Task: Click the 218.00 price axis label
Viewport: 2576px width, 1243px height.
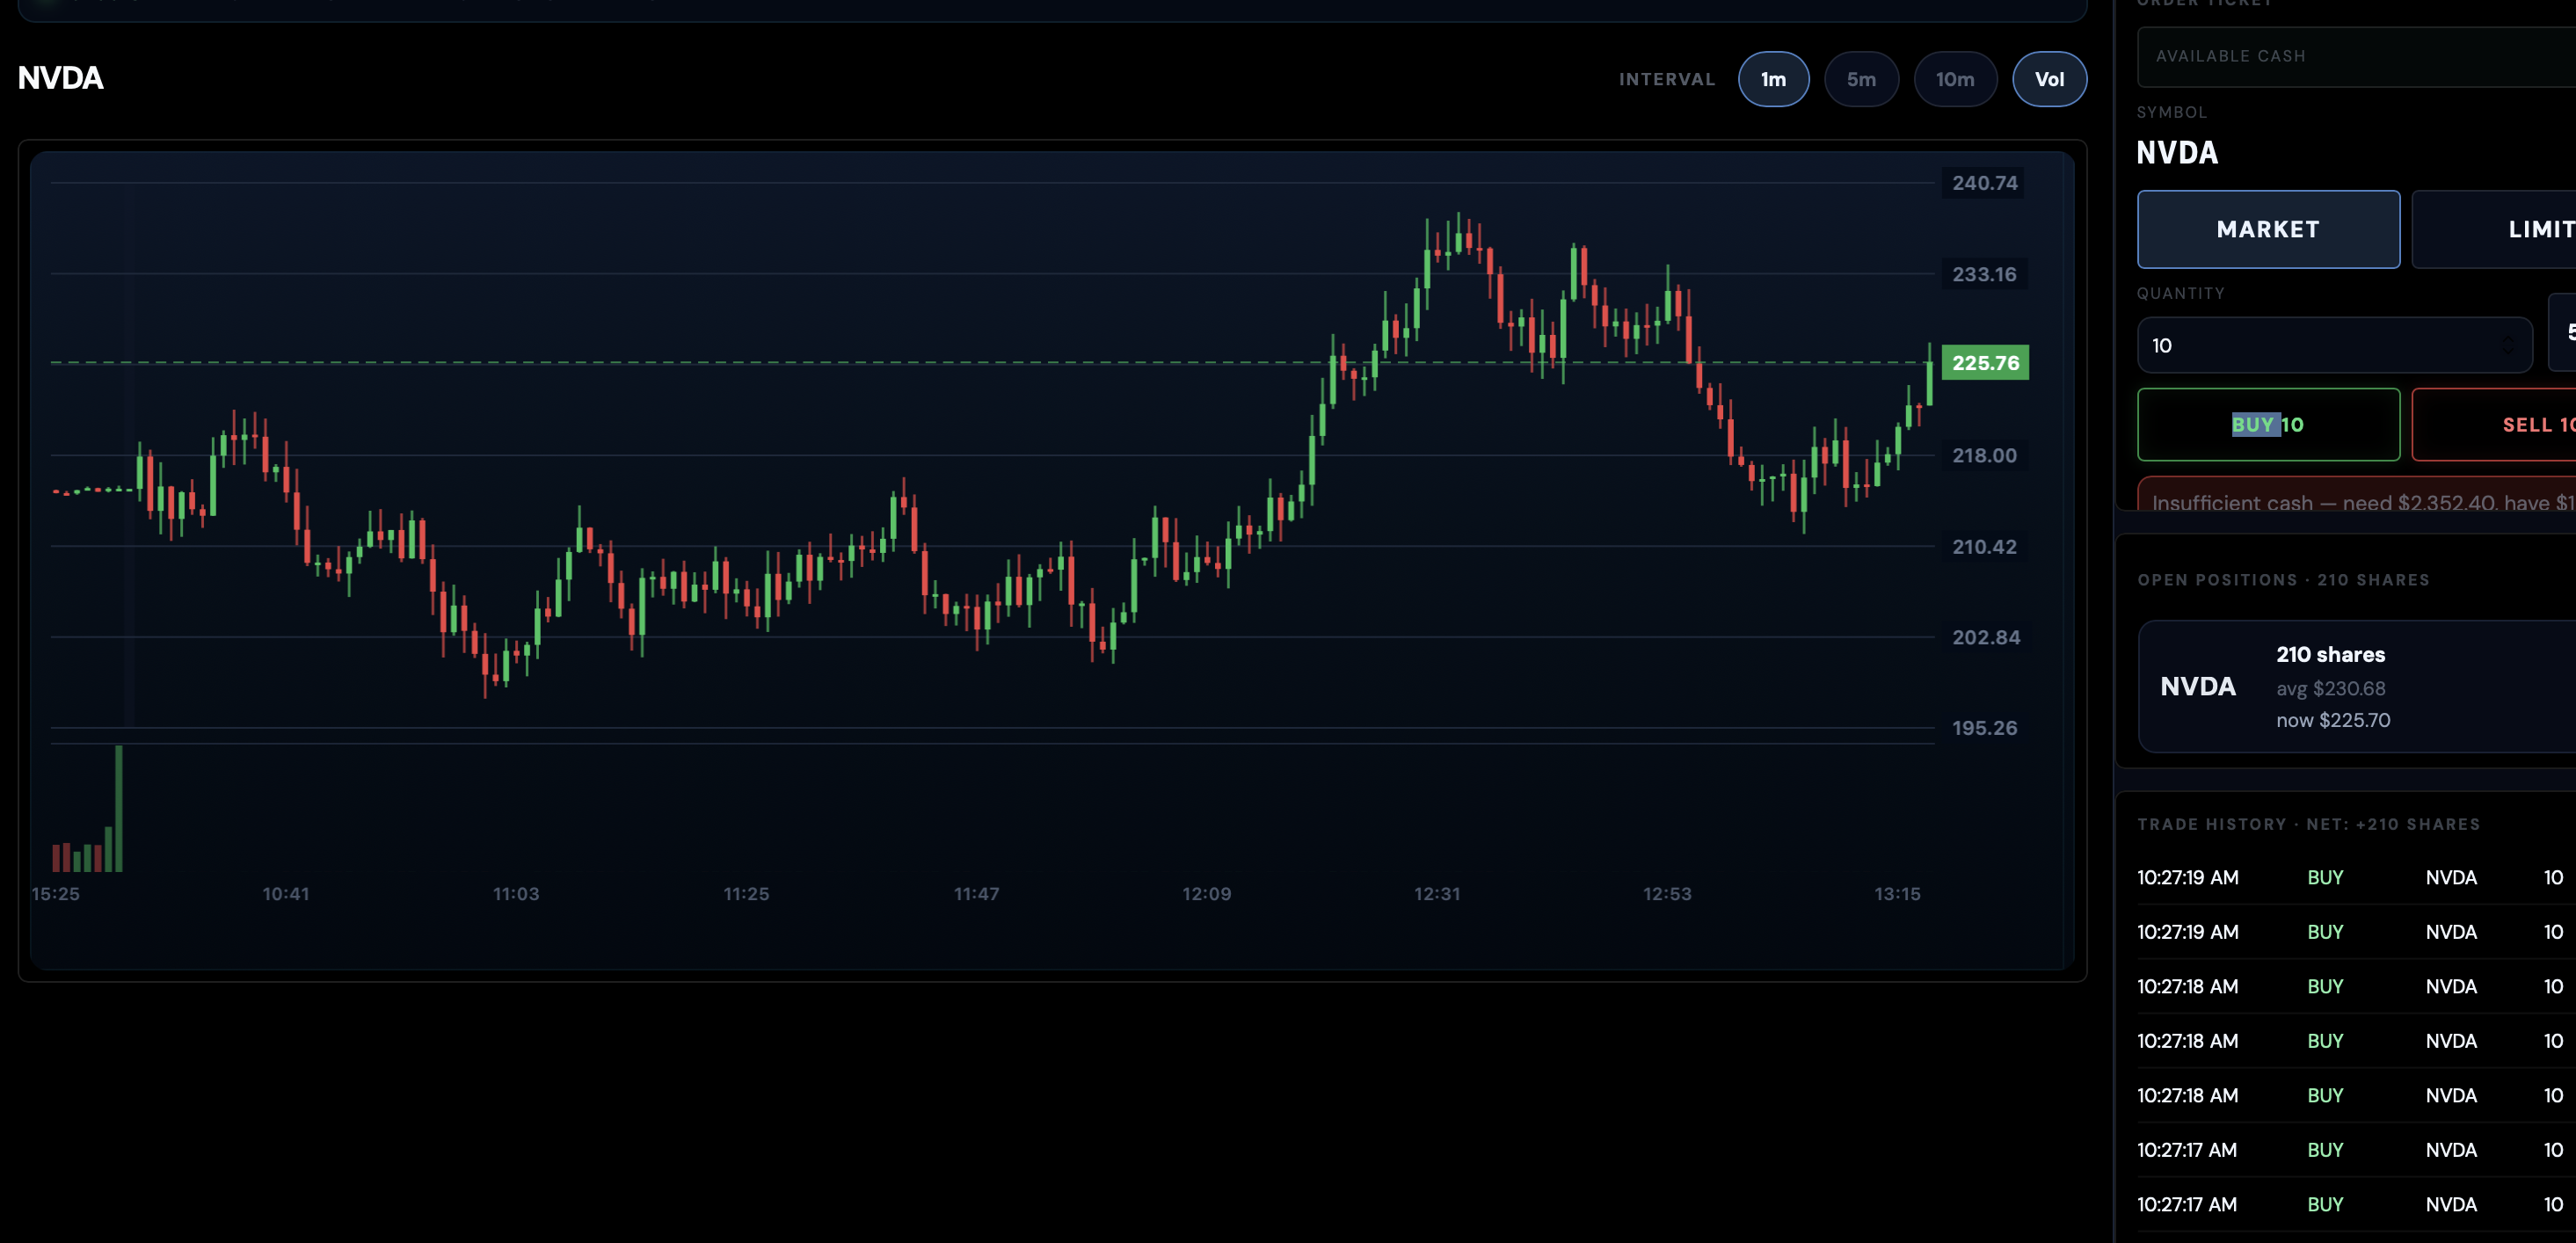Action: click(1984, 455)
